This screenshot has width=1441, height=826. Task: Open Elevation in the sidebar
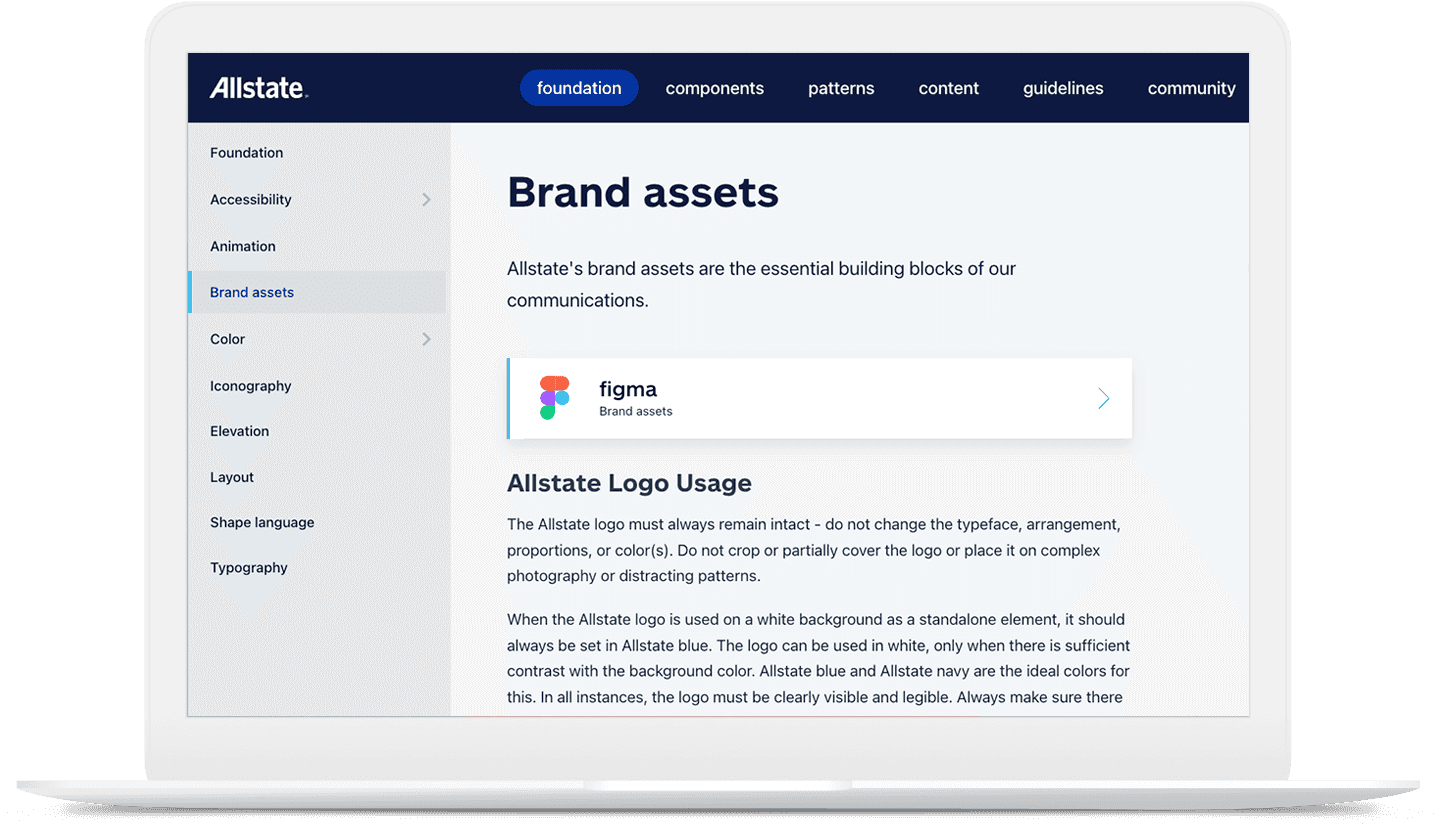tap(239, 431)
